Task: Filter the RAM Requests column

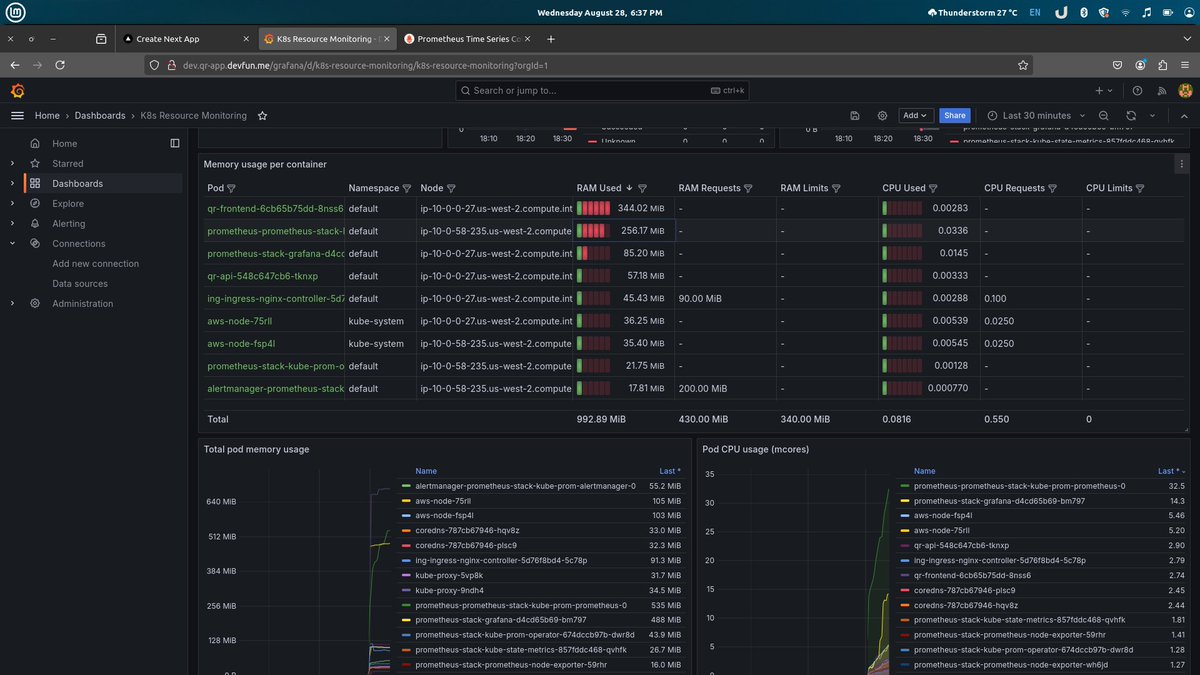Action: tap(748, 188)
